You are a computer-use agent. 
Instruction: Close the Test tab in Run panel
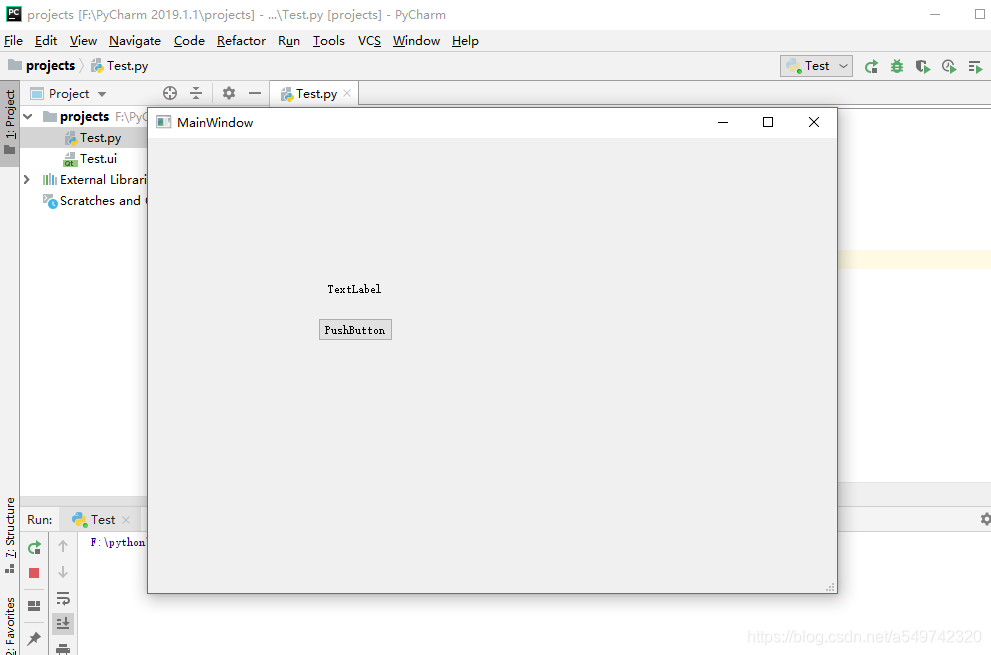coord(126,520)
